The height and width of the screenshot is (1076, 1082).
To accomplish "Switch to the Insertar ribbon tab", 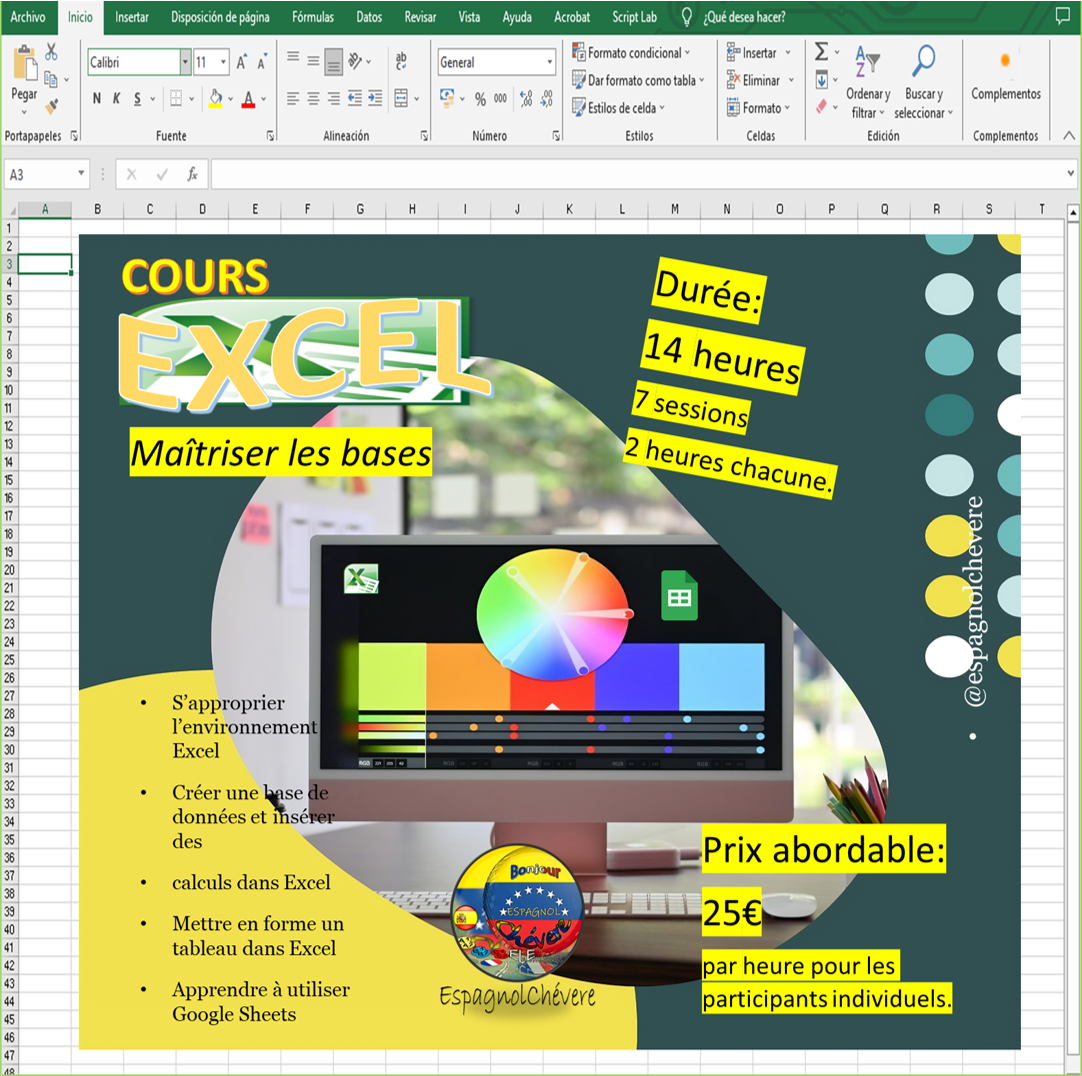I will 132,17.
